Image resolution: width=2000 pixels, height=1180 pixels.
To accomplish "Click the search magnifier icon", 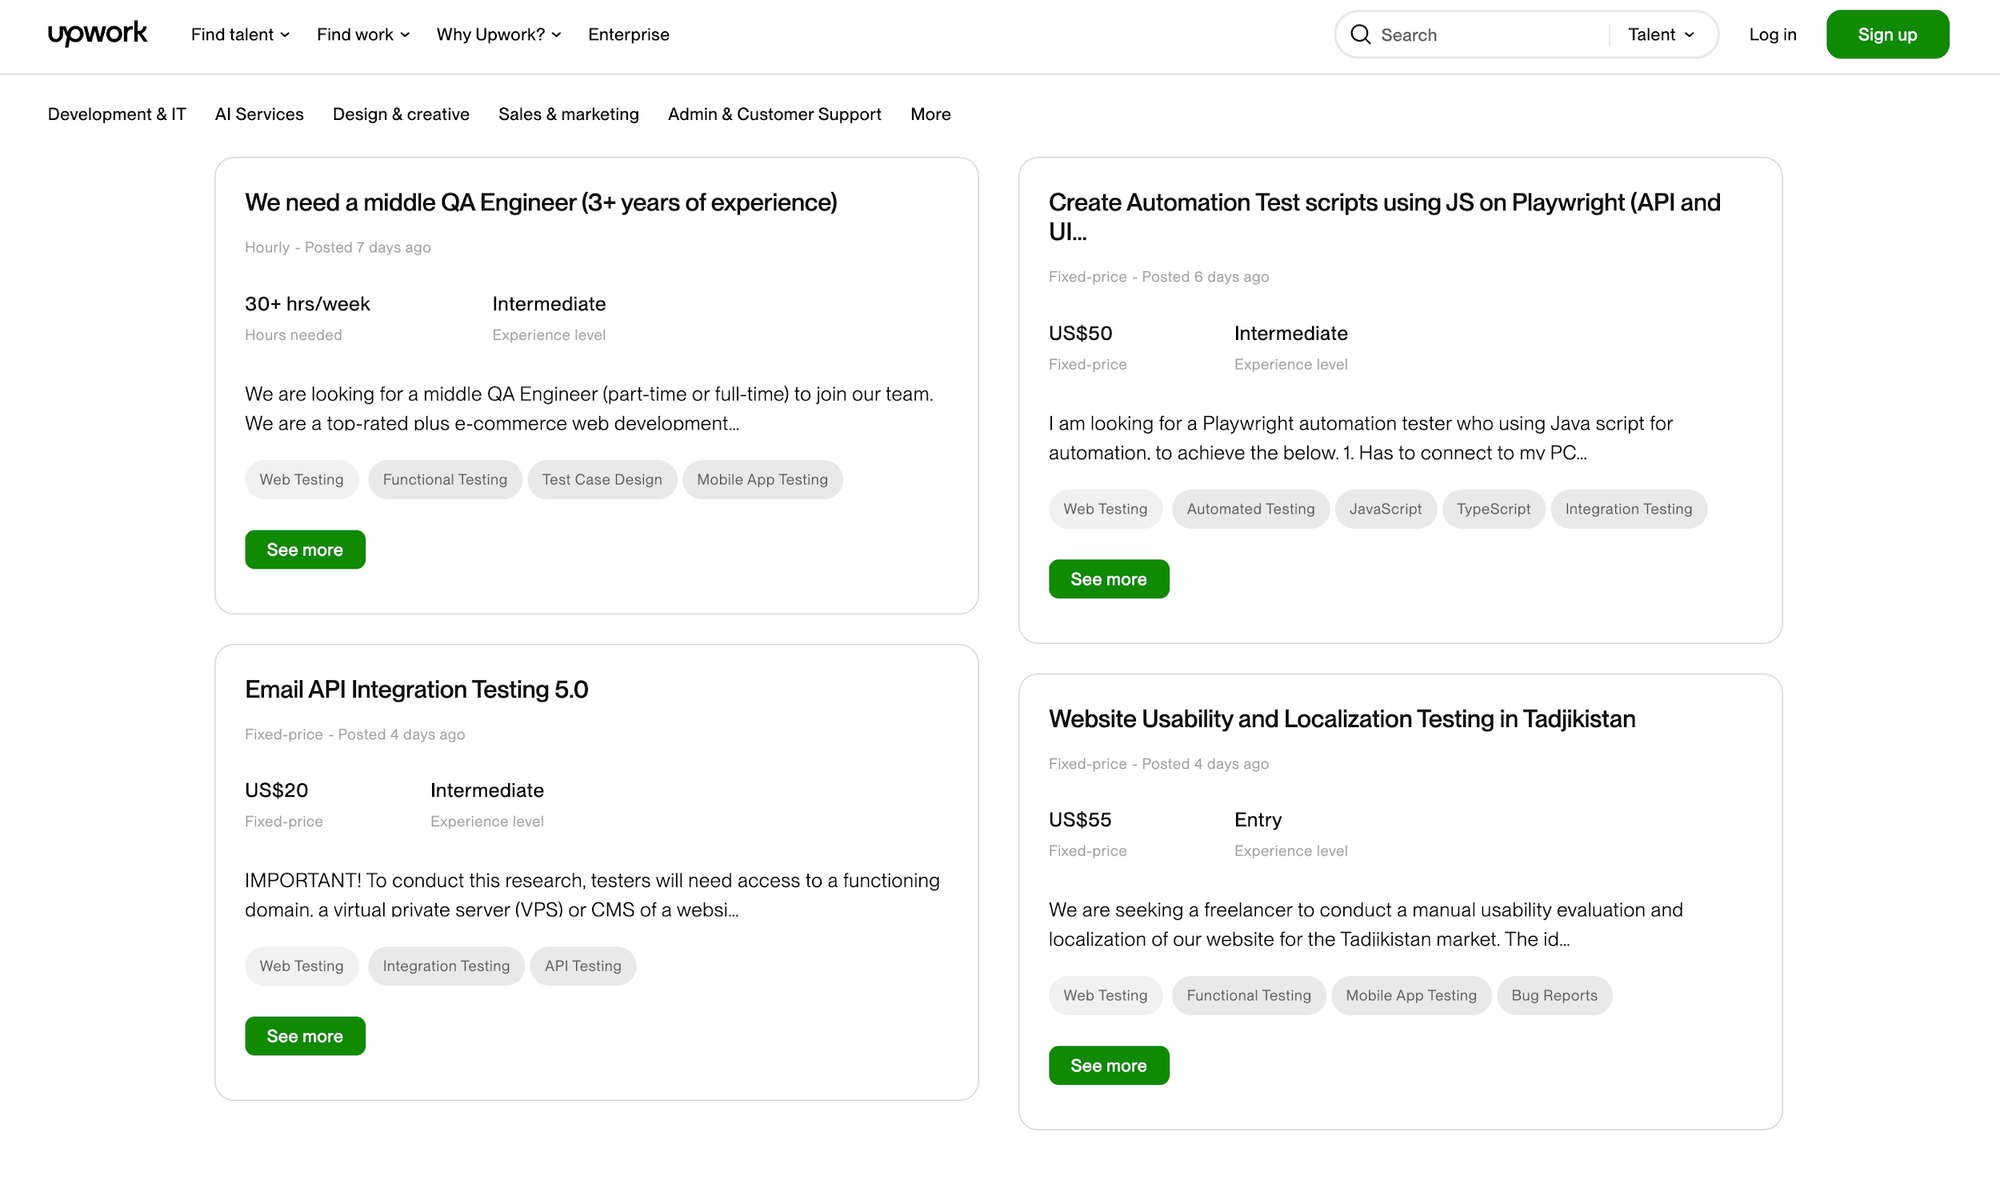I will [1360, 35].
